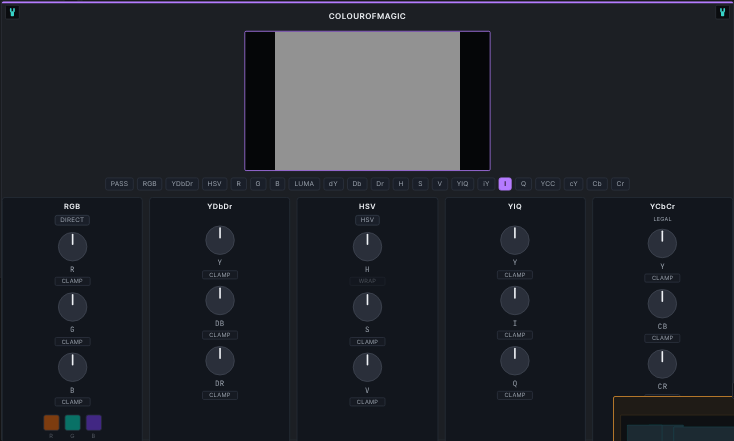Click the highlighted I view mode button
This screenshot has height=441, width=734.
[505, 184]
